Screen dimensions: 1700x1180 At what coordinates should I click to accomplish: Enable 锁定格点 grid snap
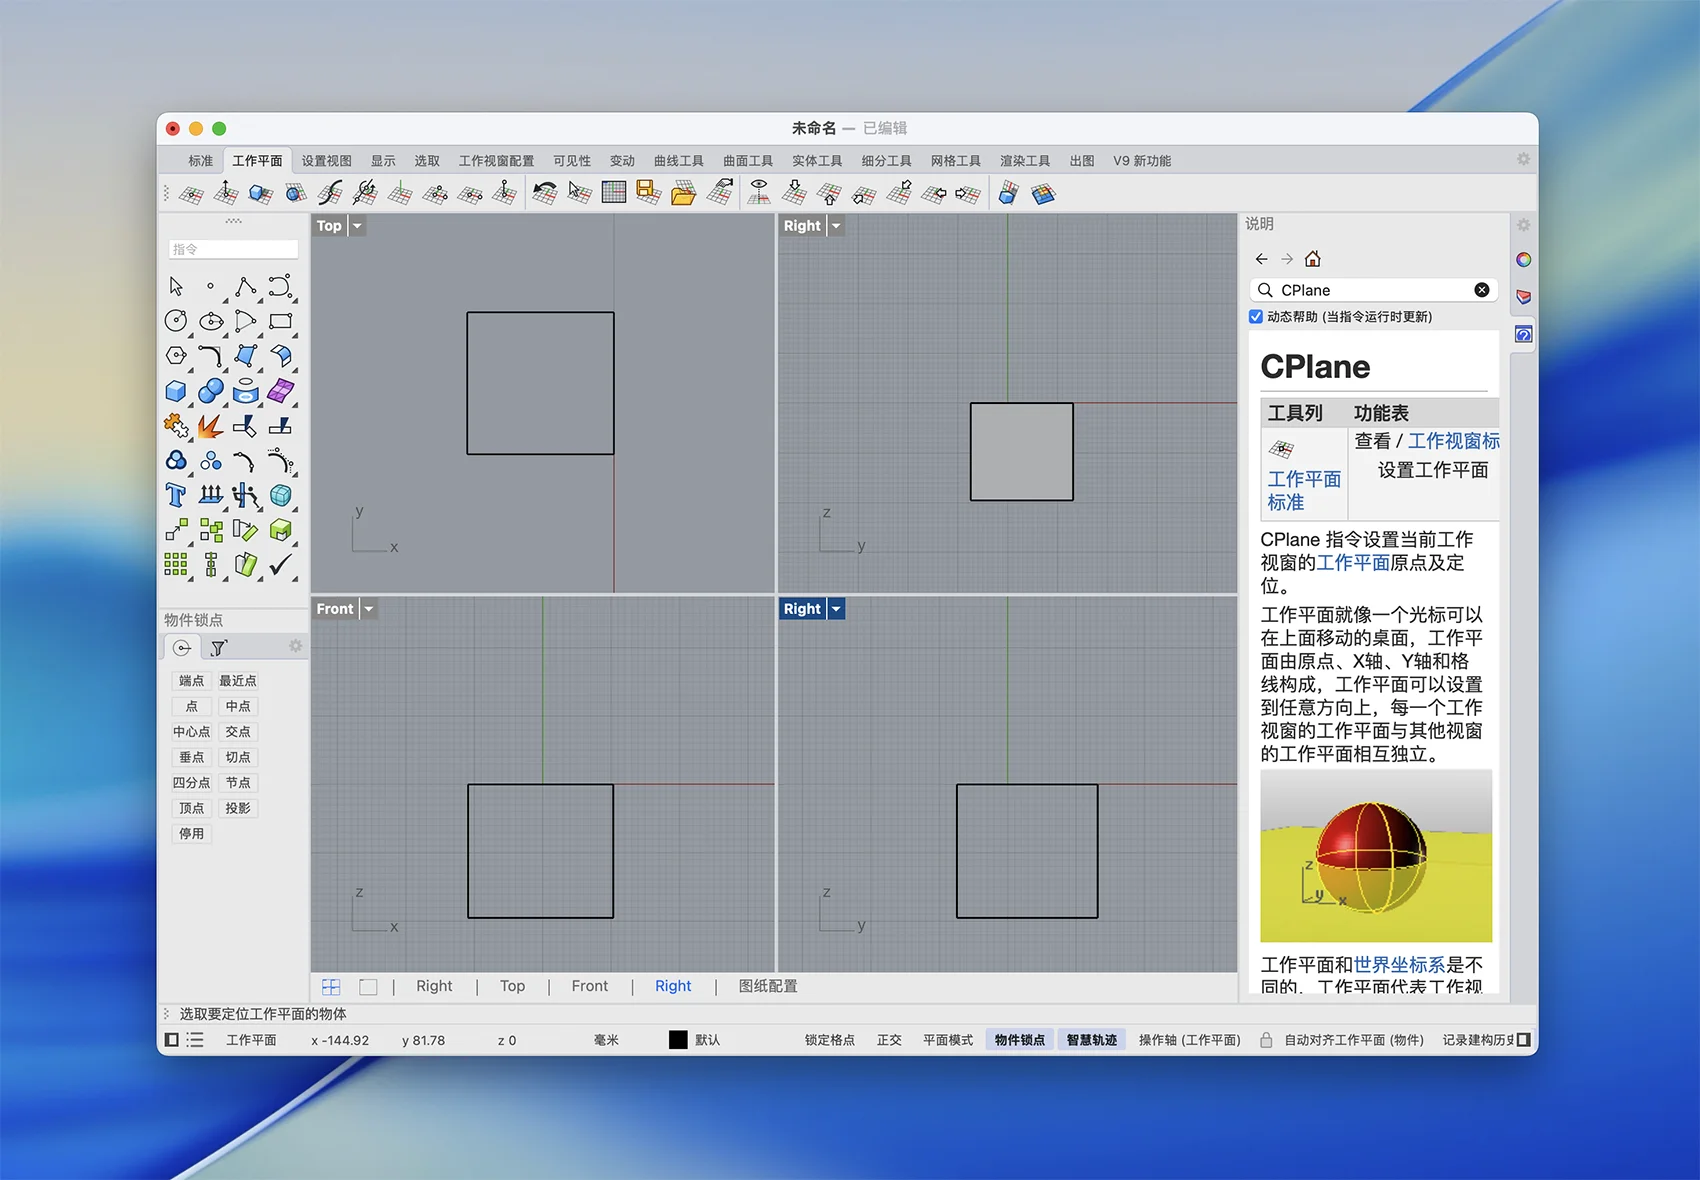tap(829, 1040)
